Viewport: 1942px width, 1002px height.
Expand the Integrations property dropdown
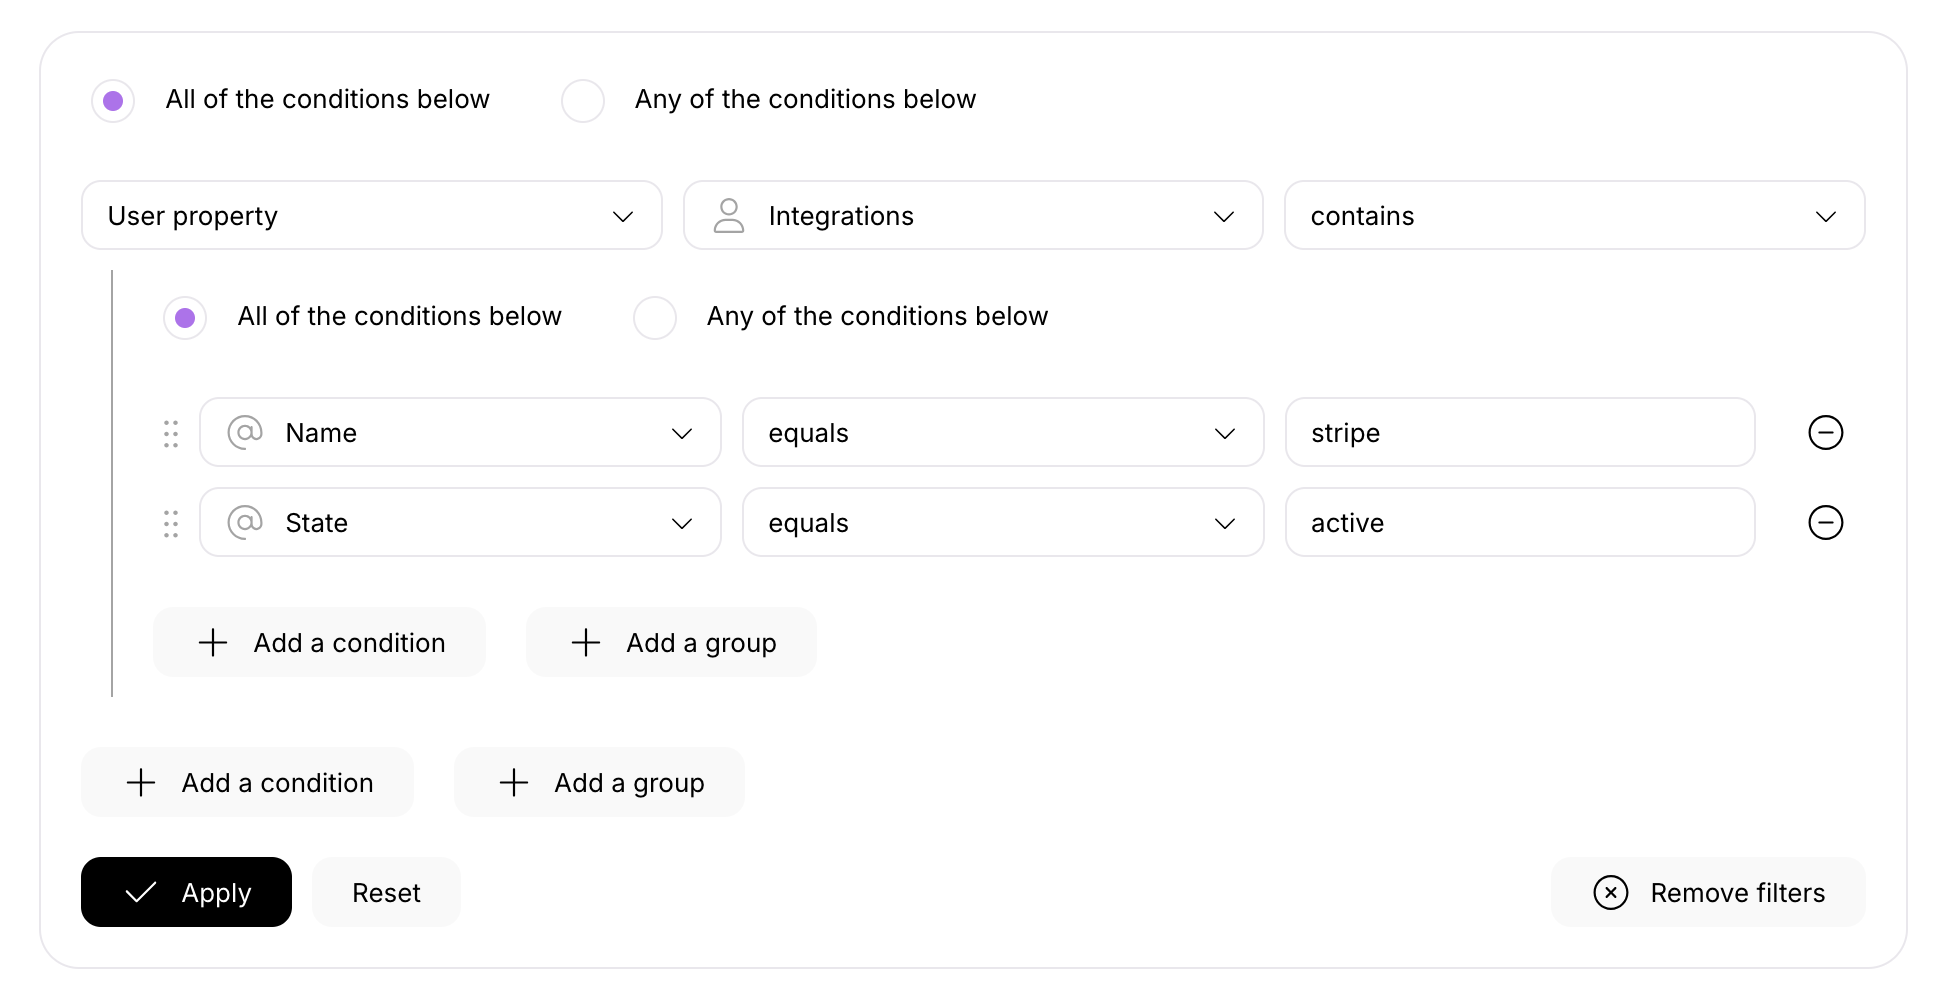point(973,216)
